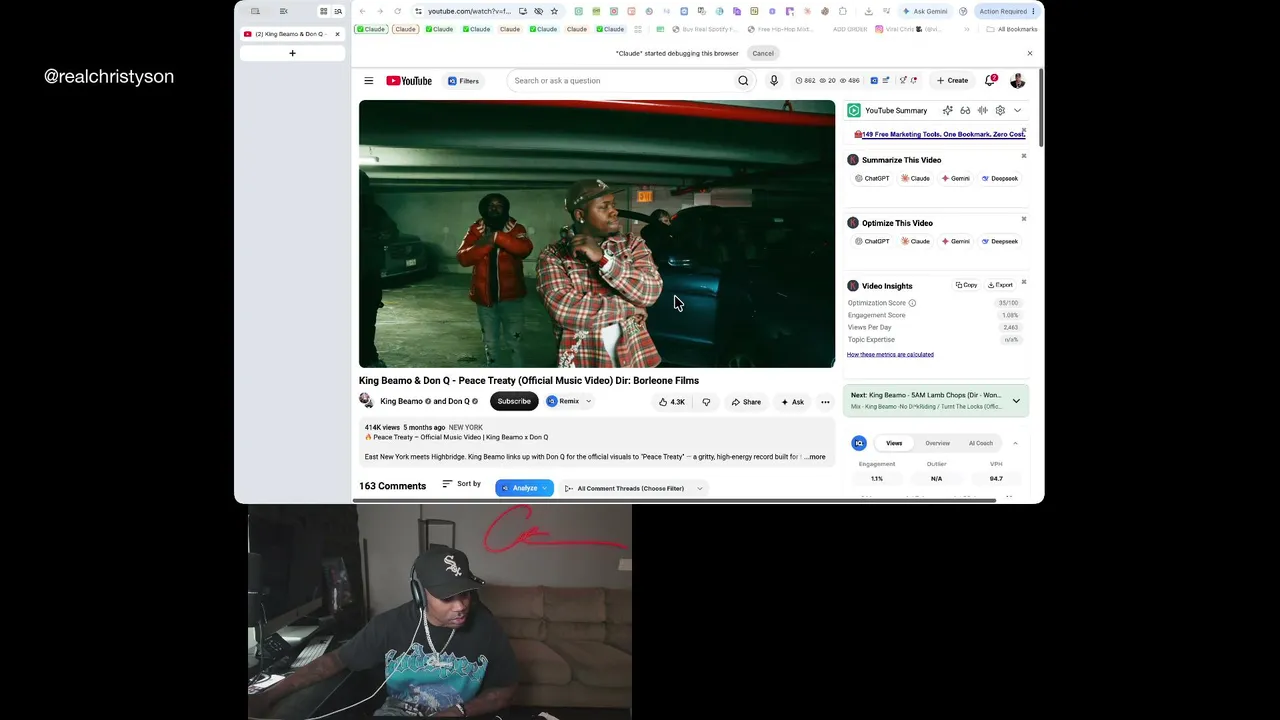Viewport: 1280px width, 720px height.
Task: Summarize this video with Gemini
Action: 956,178
